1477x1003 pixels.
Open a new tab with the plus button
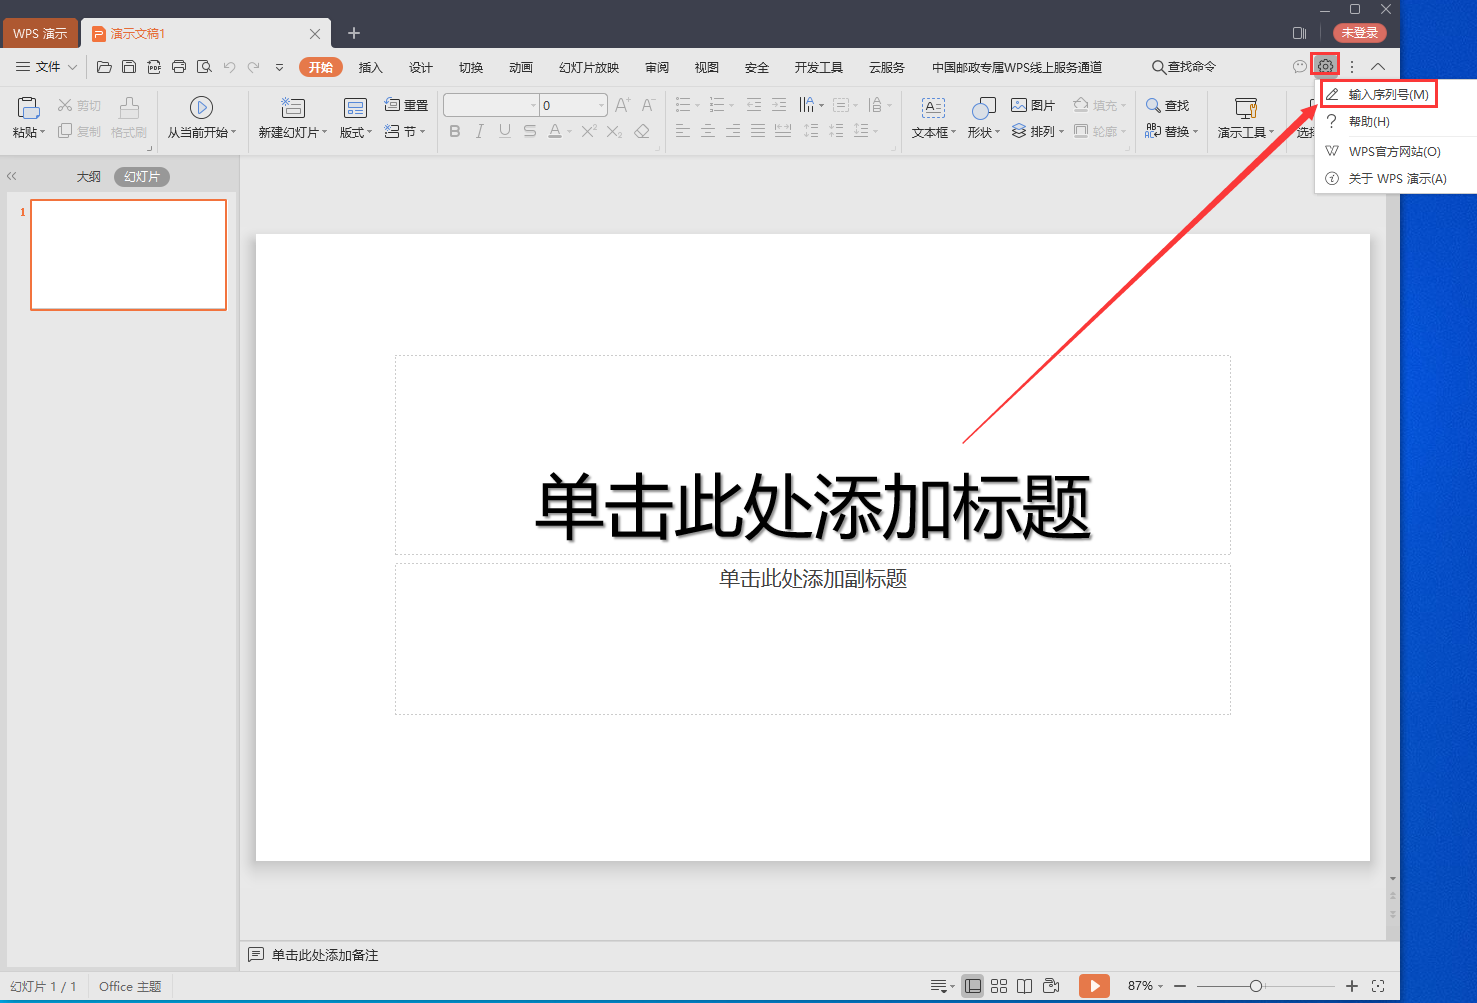(x=354, y=33)
